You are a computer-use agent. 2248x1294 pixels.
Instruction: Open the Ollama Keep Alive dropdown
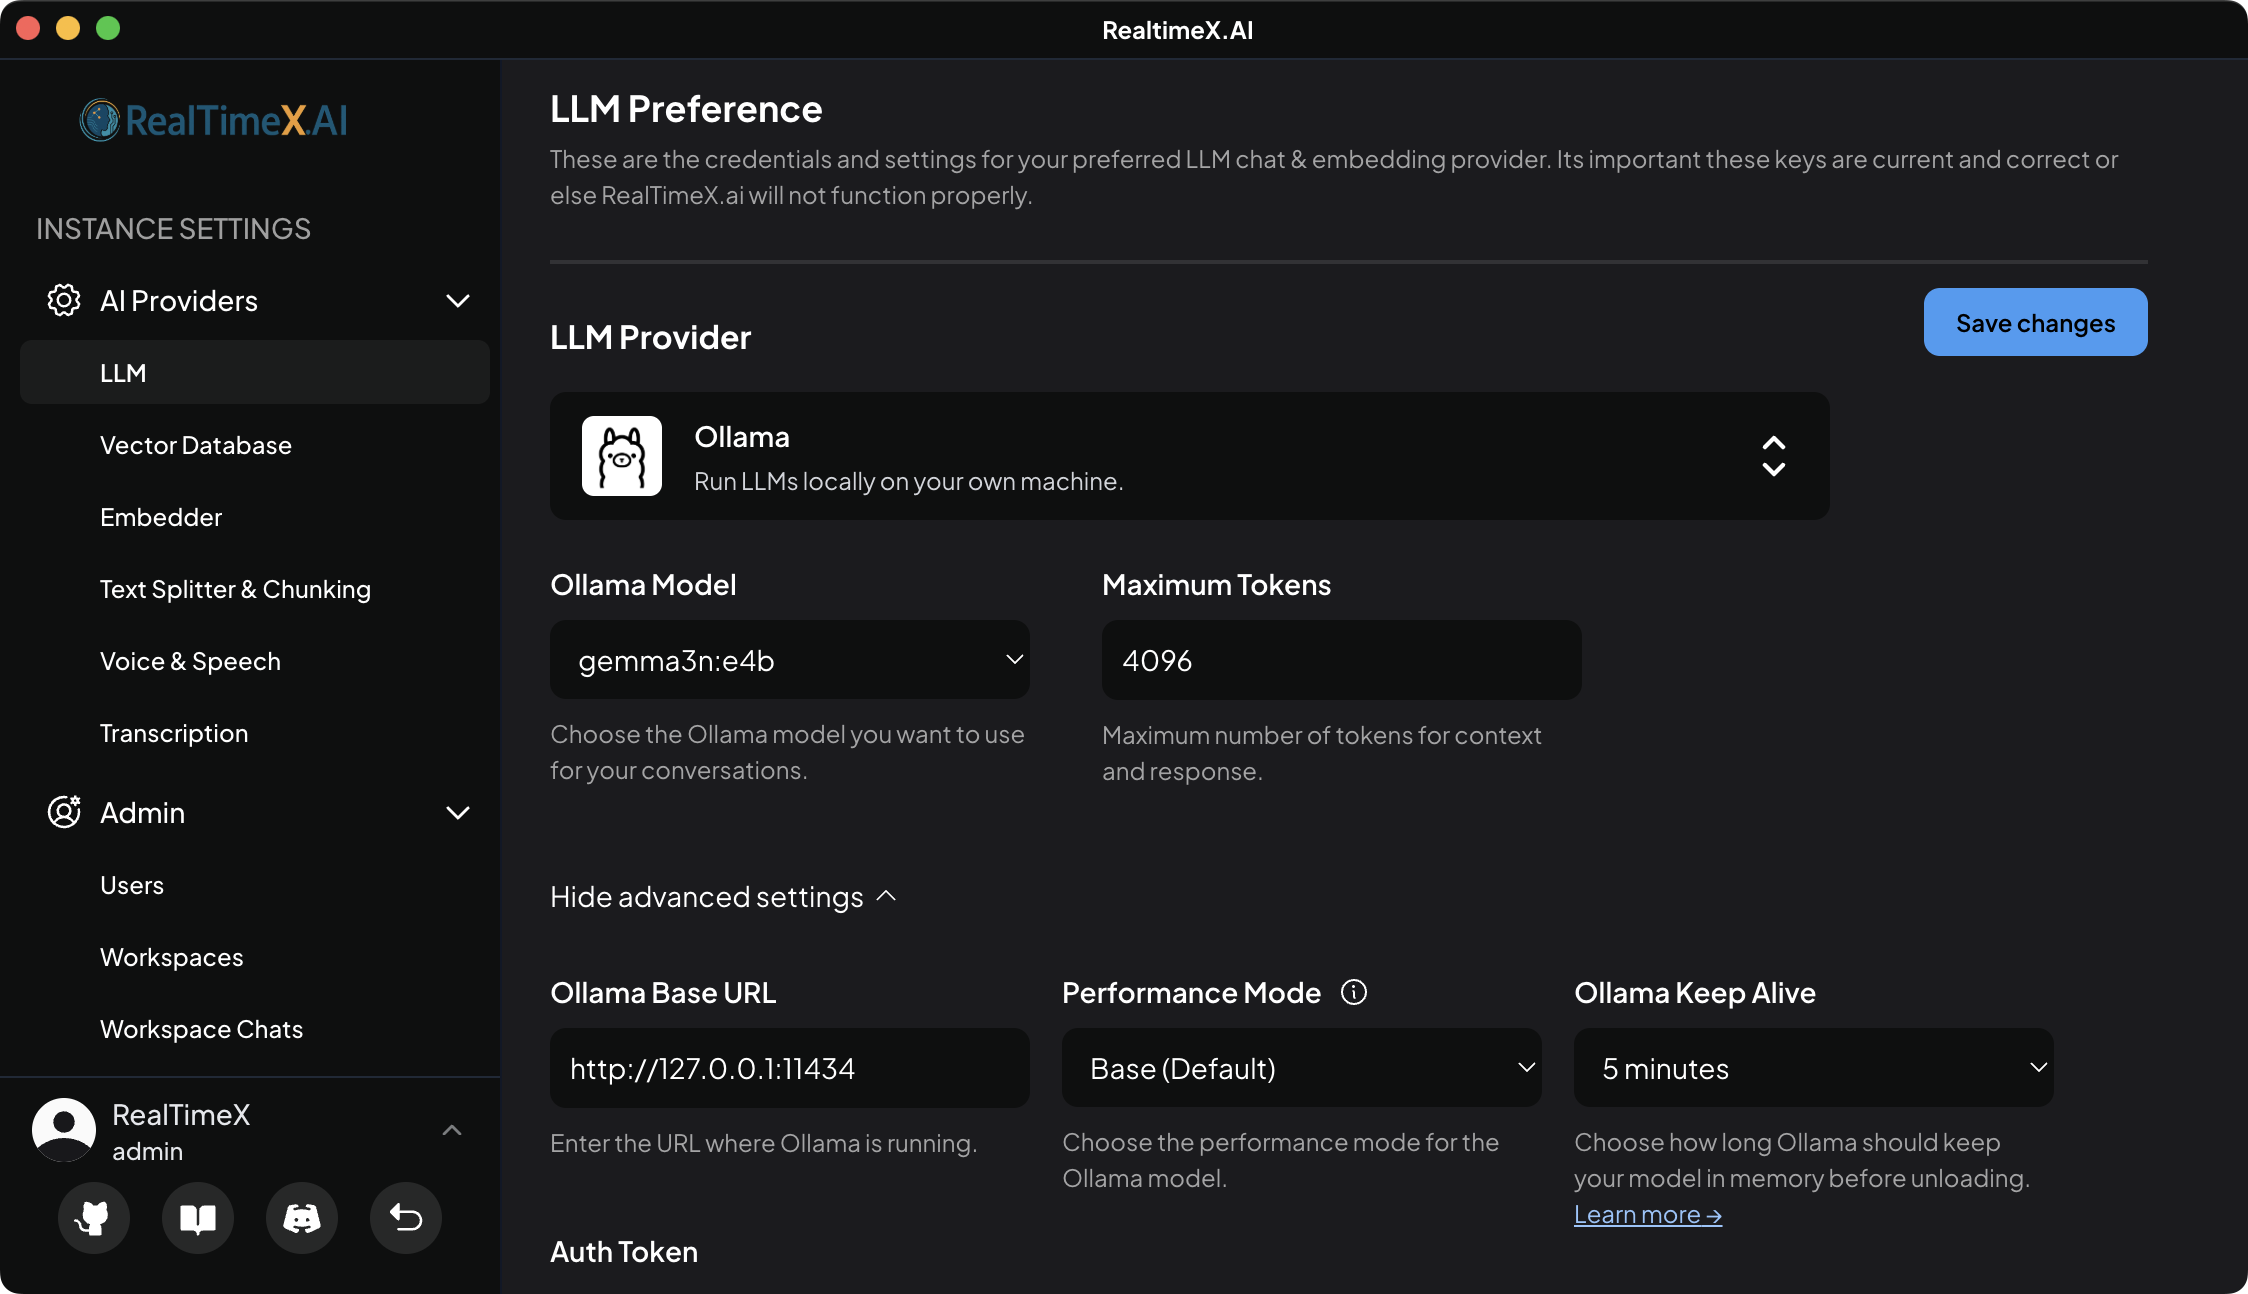click(x=1812, y=1068)
